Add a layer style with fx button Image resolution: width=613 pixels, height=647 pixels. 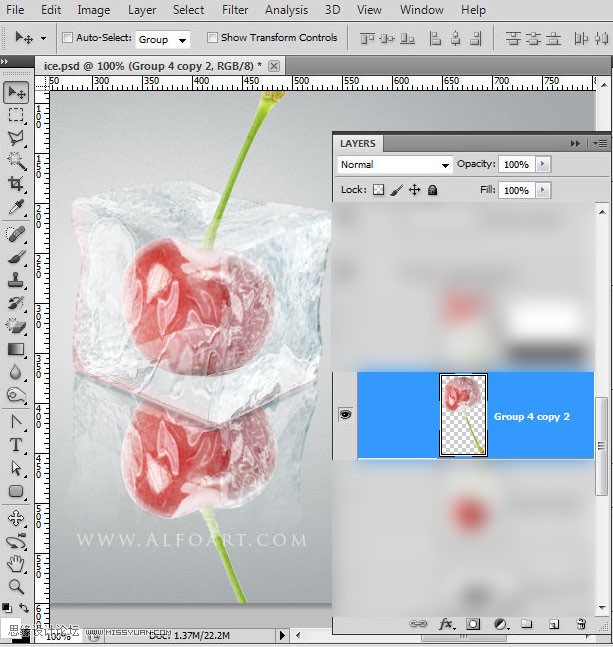click(447, 623)
